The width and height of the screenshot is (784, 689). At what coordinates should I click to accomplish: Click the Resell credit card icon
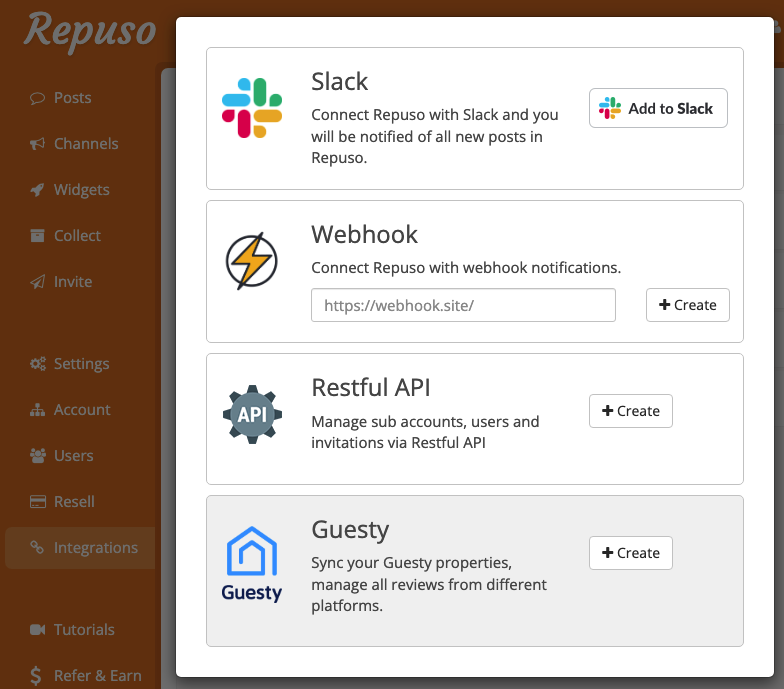point(38,502)
